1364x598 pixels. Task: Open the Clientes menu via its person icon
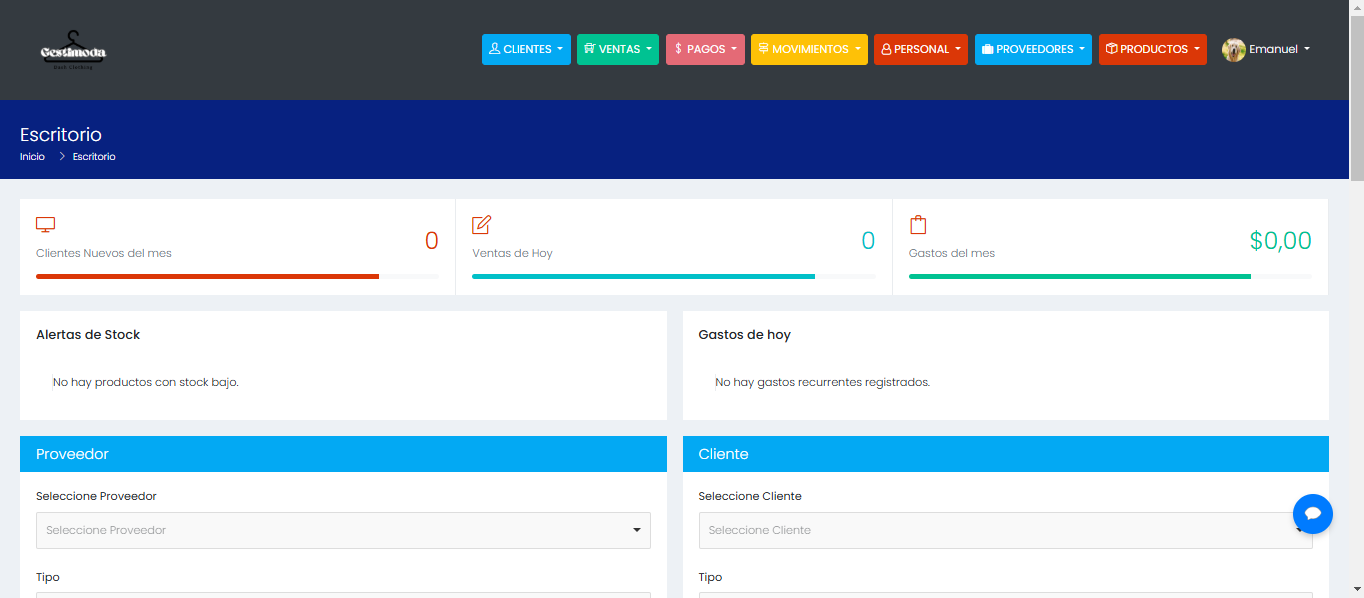pyautogui.click(x=494, y=49)
